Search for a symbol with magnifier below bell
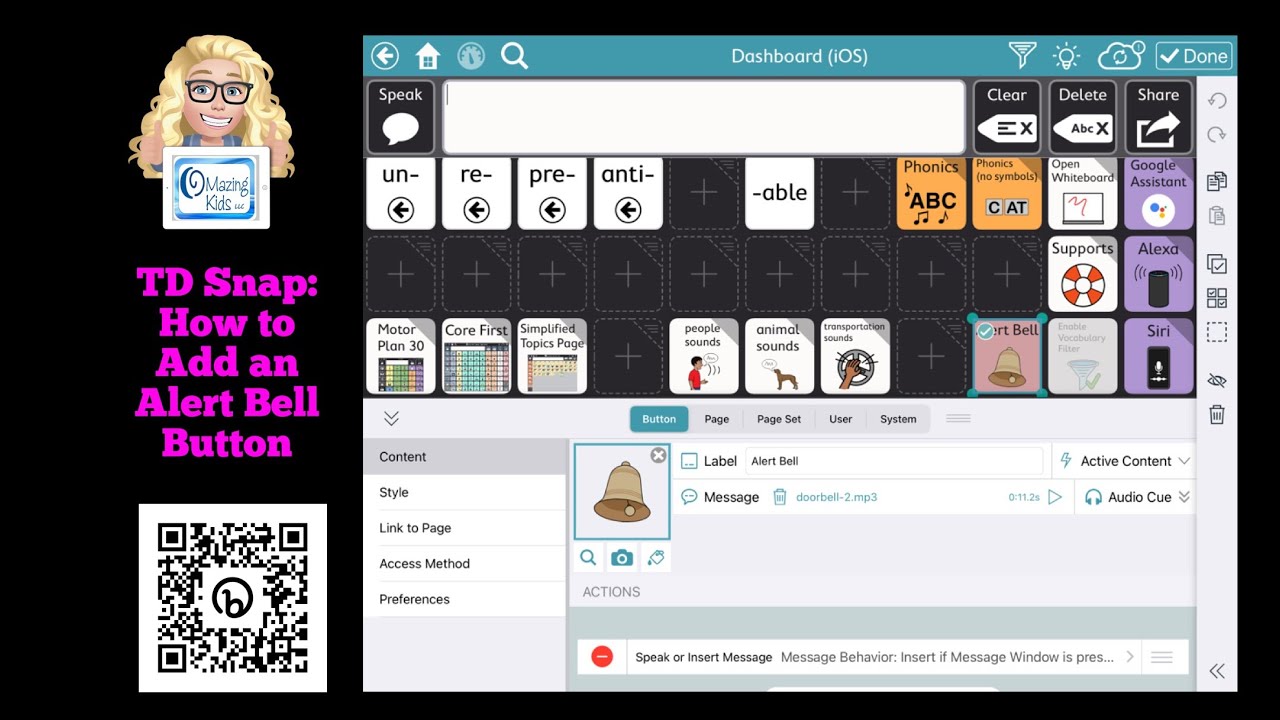Viewport: 1280px width, 720px height. pyautogui.click(x=588, y=558)
